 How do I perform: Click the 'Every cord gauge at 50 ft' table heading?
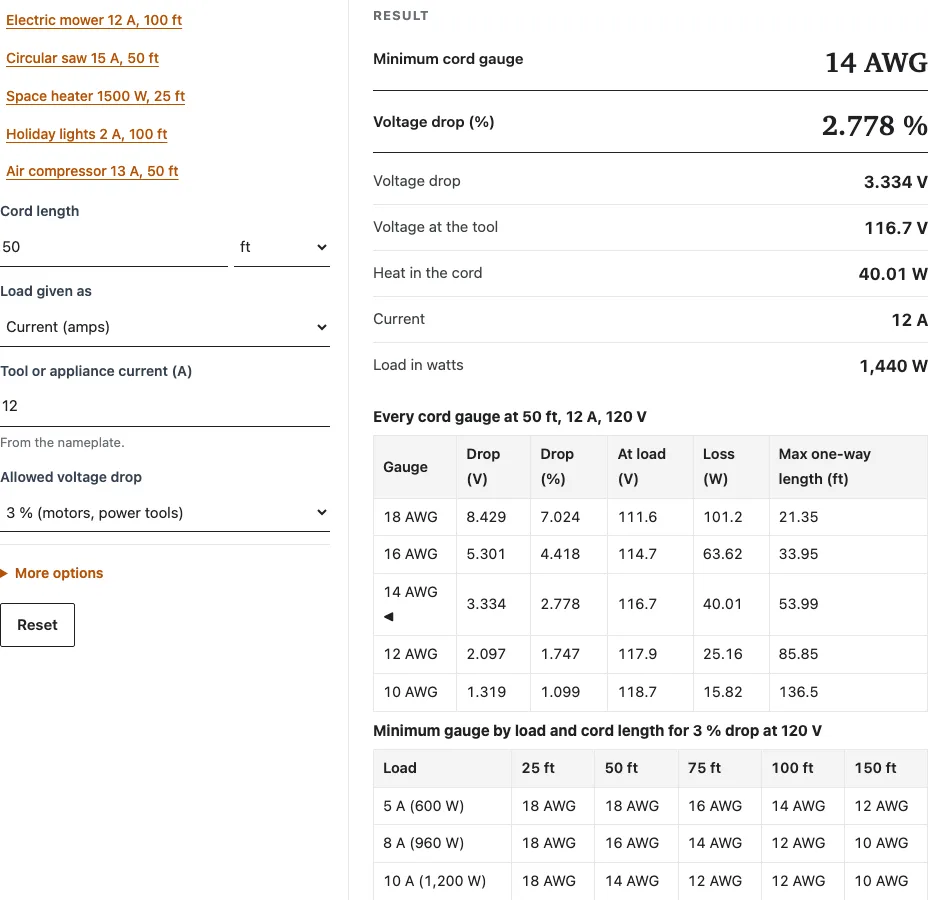coord(510,417)
